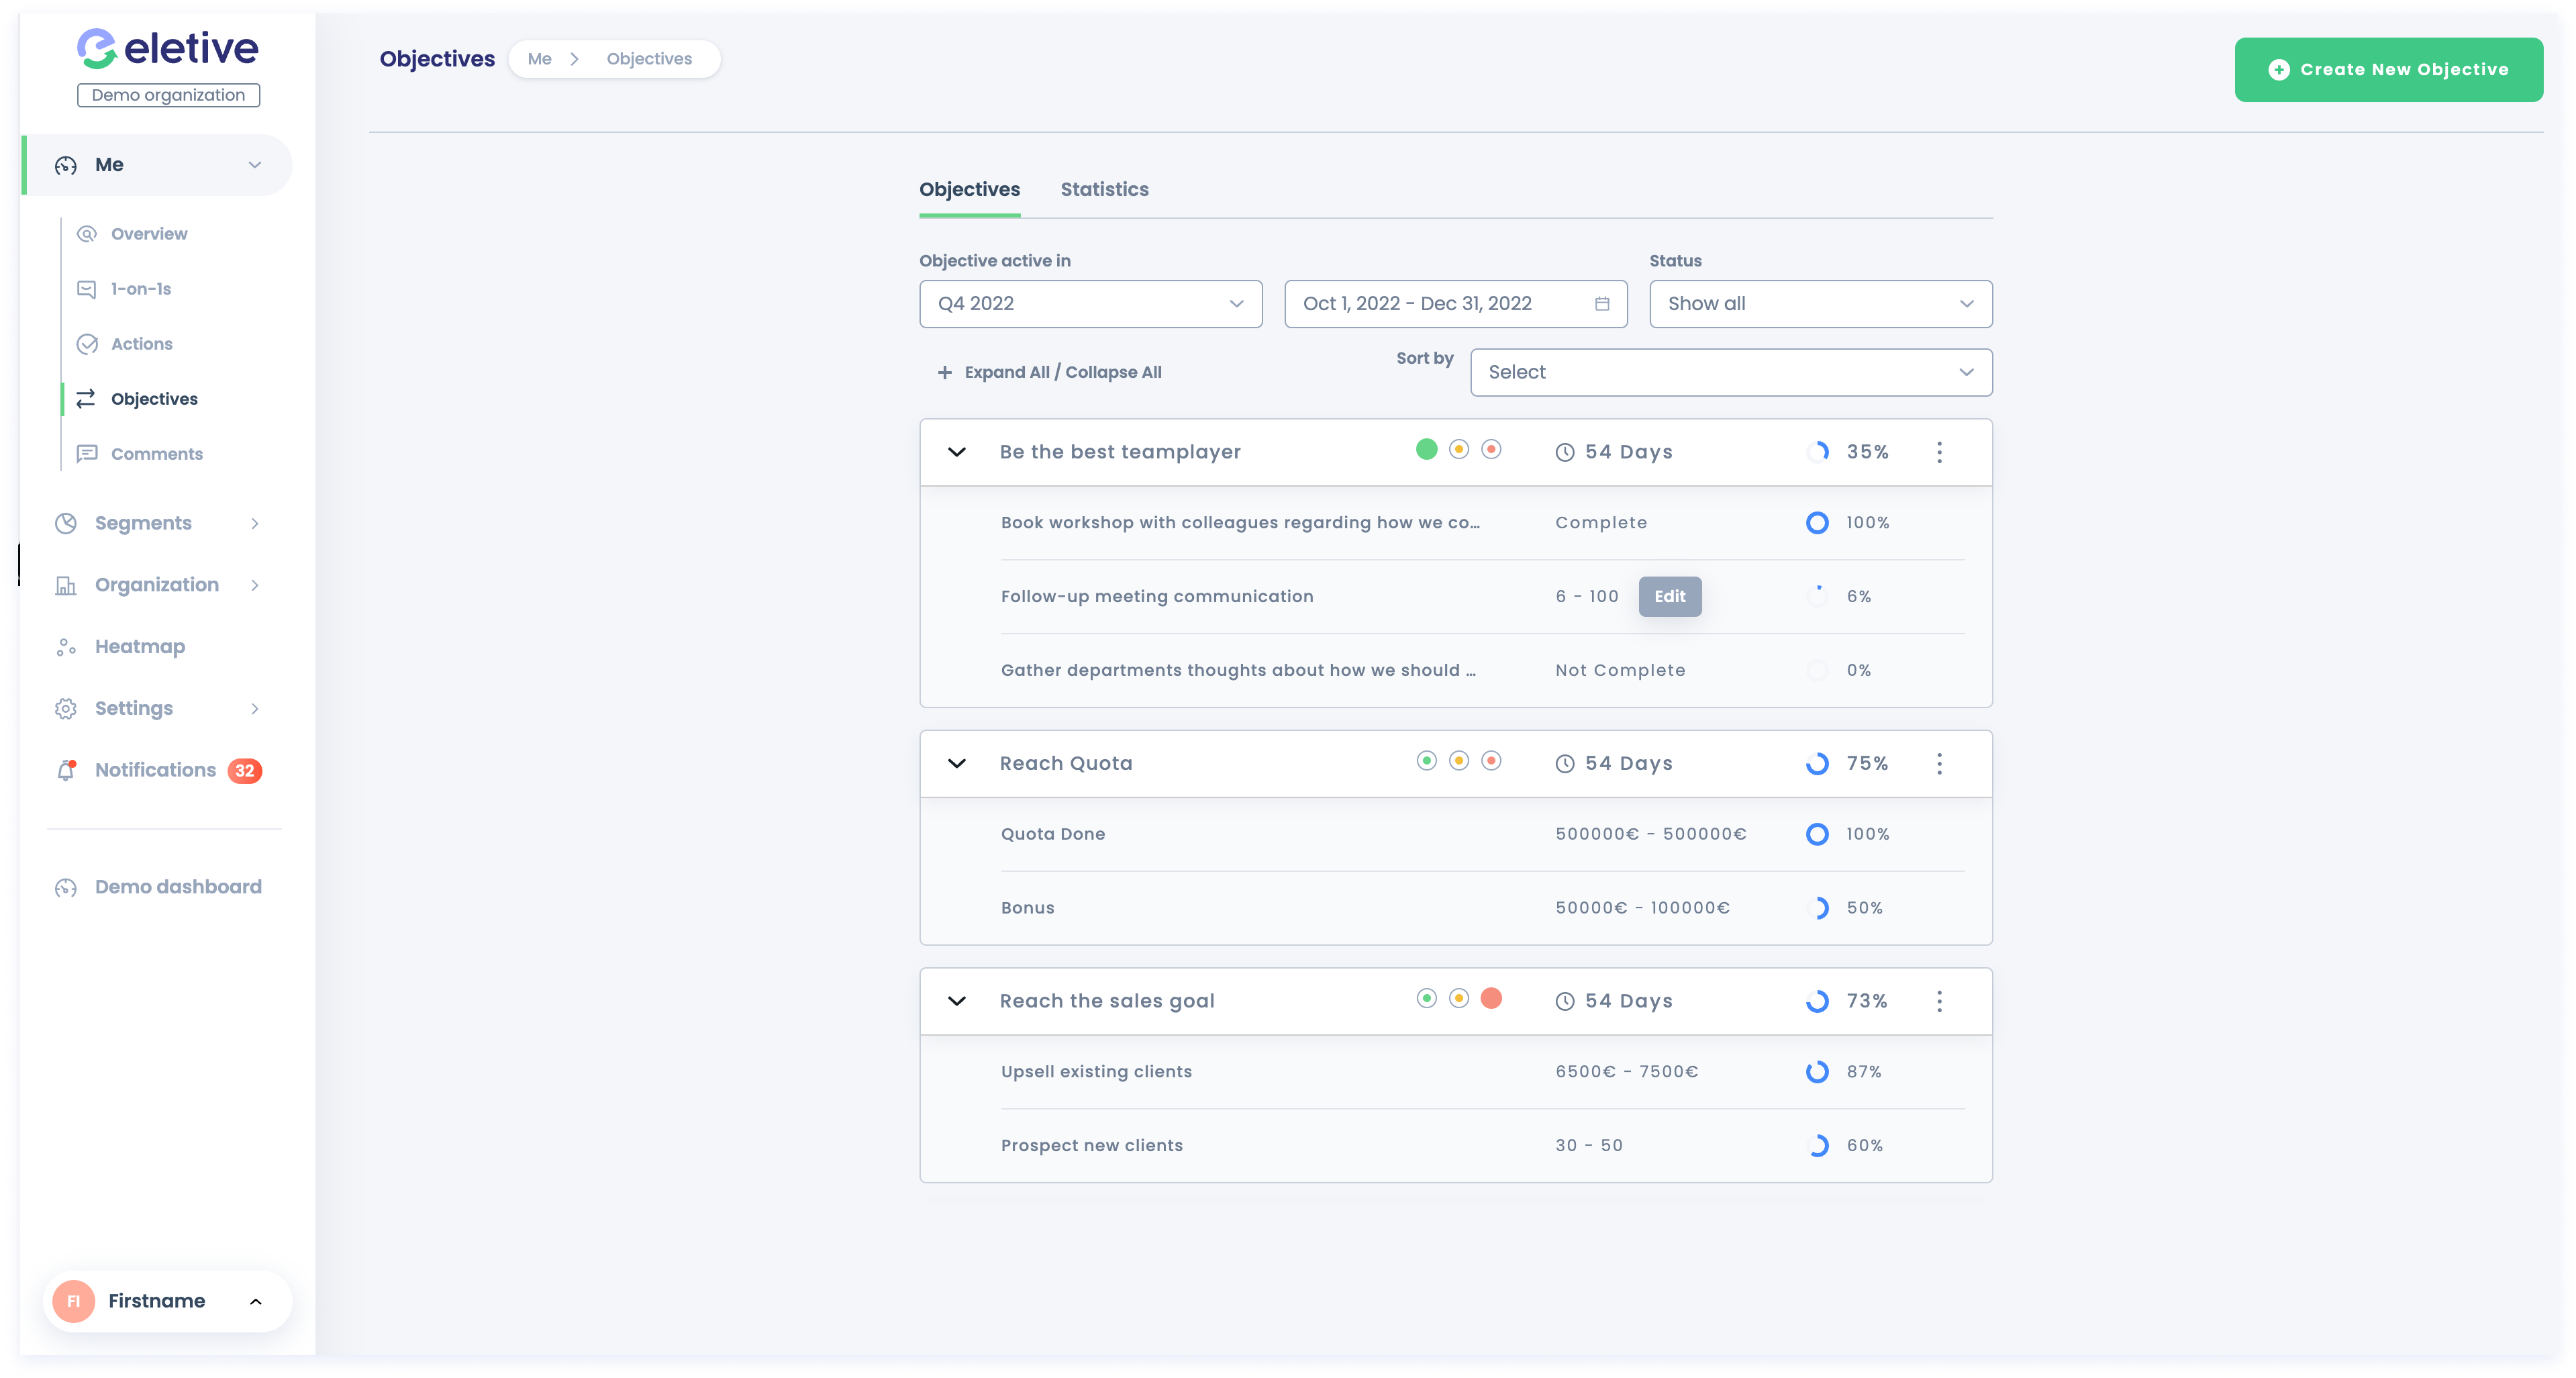Image resolution: width=2576 pixels, height=1378 pixels.
Task: Click the Comments icon in the sidebar
Action: pyautogui.click(x=87, y=453)
